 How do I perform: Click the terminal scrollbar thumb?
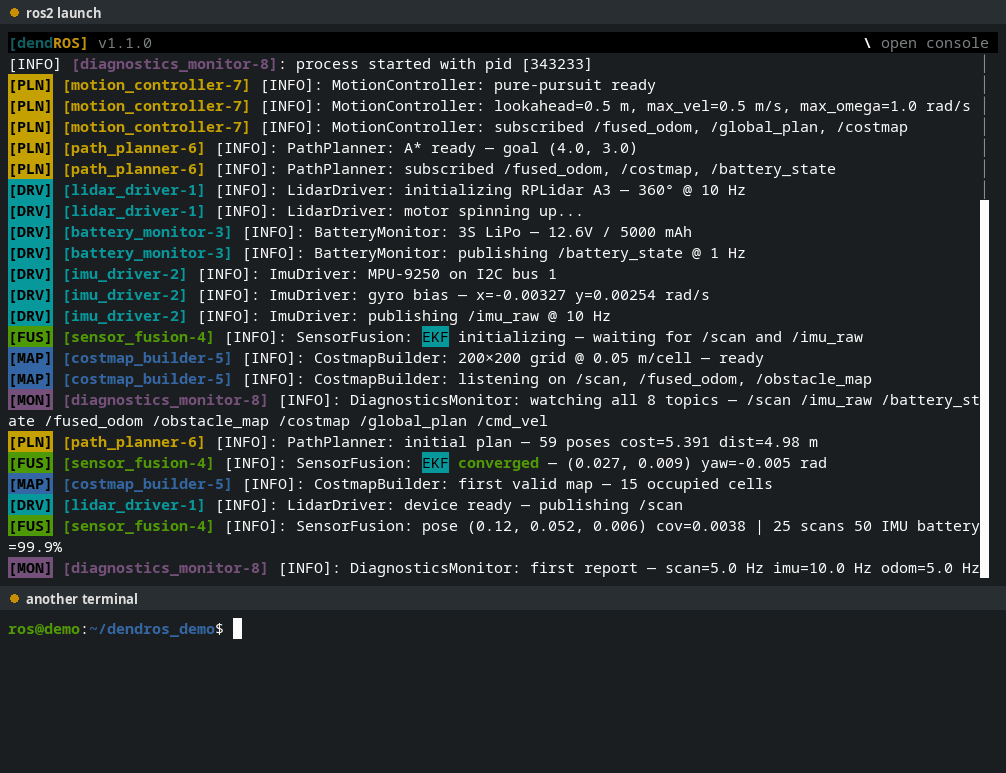(984, 389)
